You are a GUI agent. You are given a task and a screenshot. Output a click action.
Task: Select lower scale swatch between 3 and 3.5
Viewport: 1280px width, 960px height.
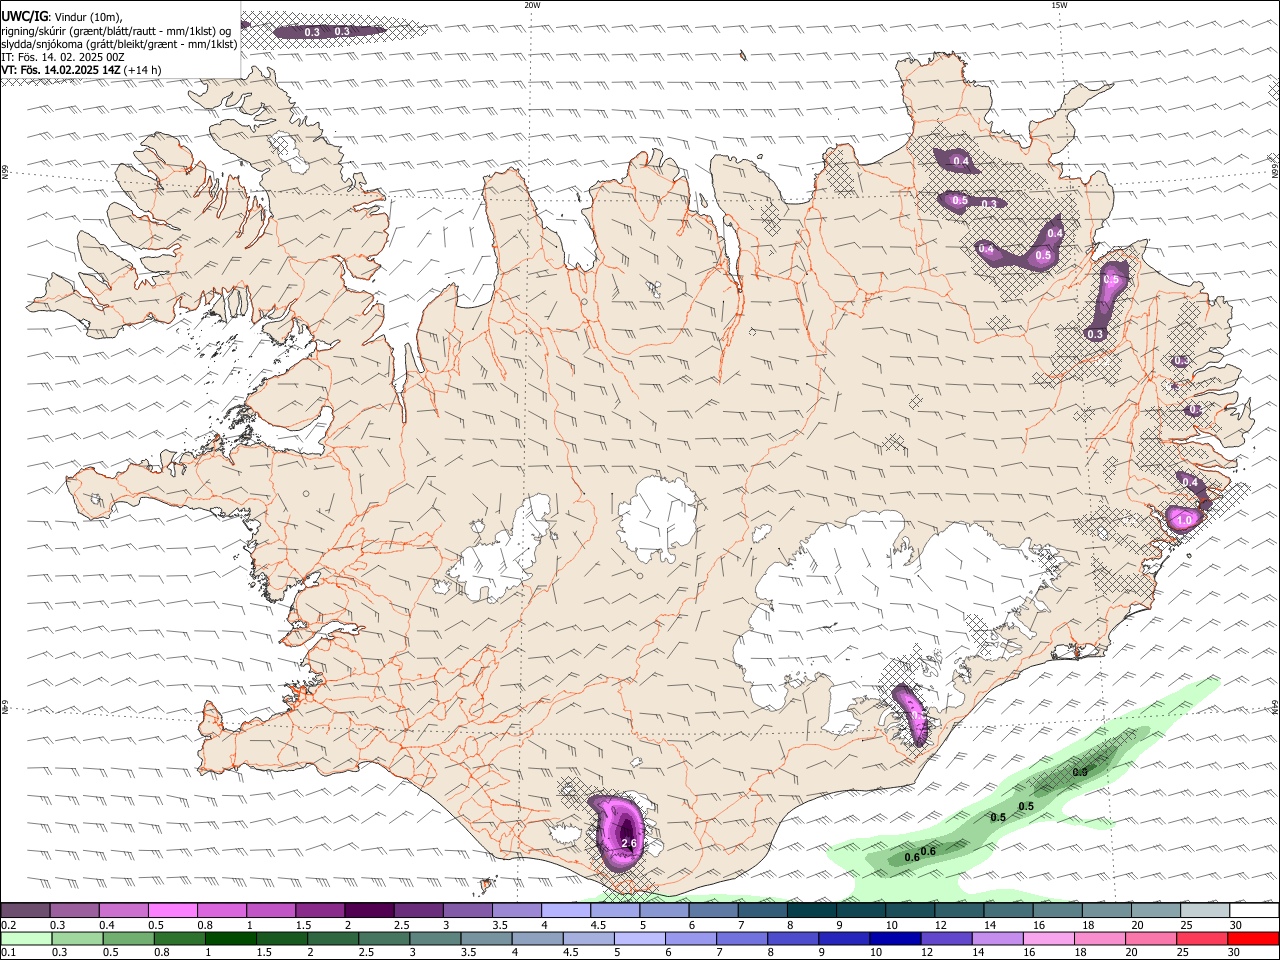435,938
